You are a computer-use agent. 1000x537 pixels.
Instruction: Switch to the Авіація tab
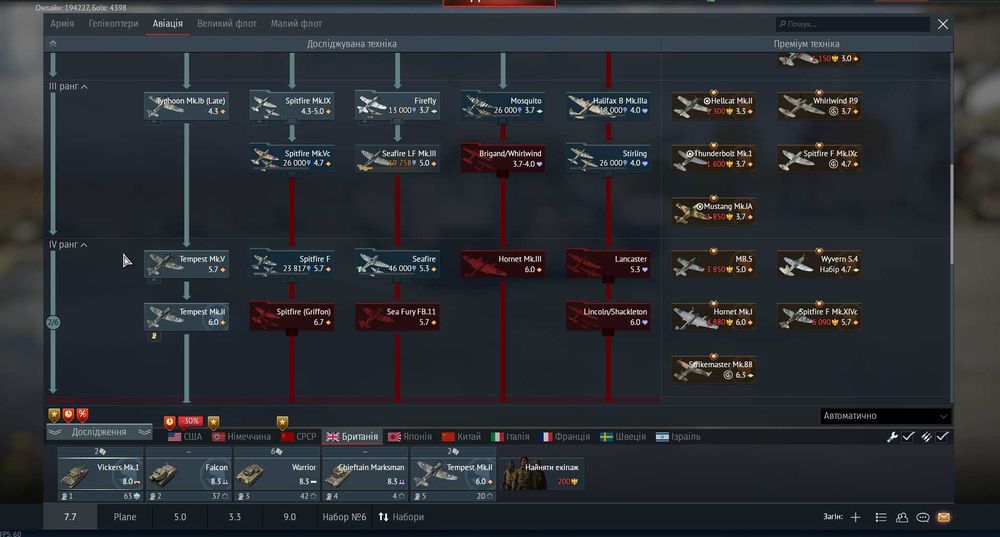click(167, 24)
